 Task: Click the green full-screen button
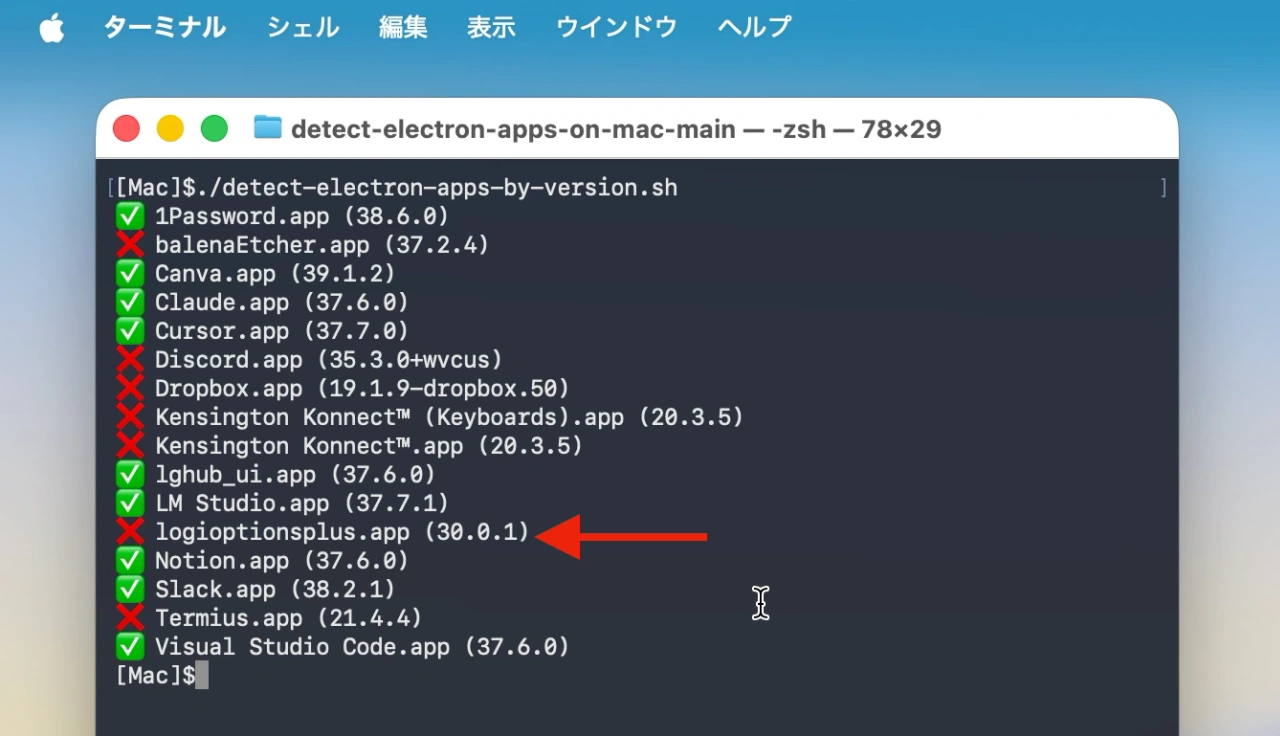click(214, 128)
